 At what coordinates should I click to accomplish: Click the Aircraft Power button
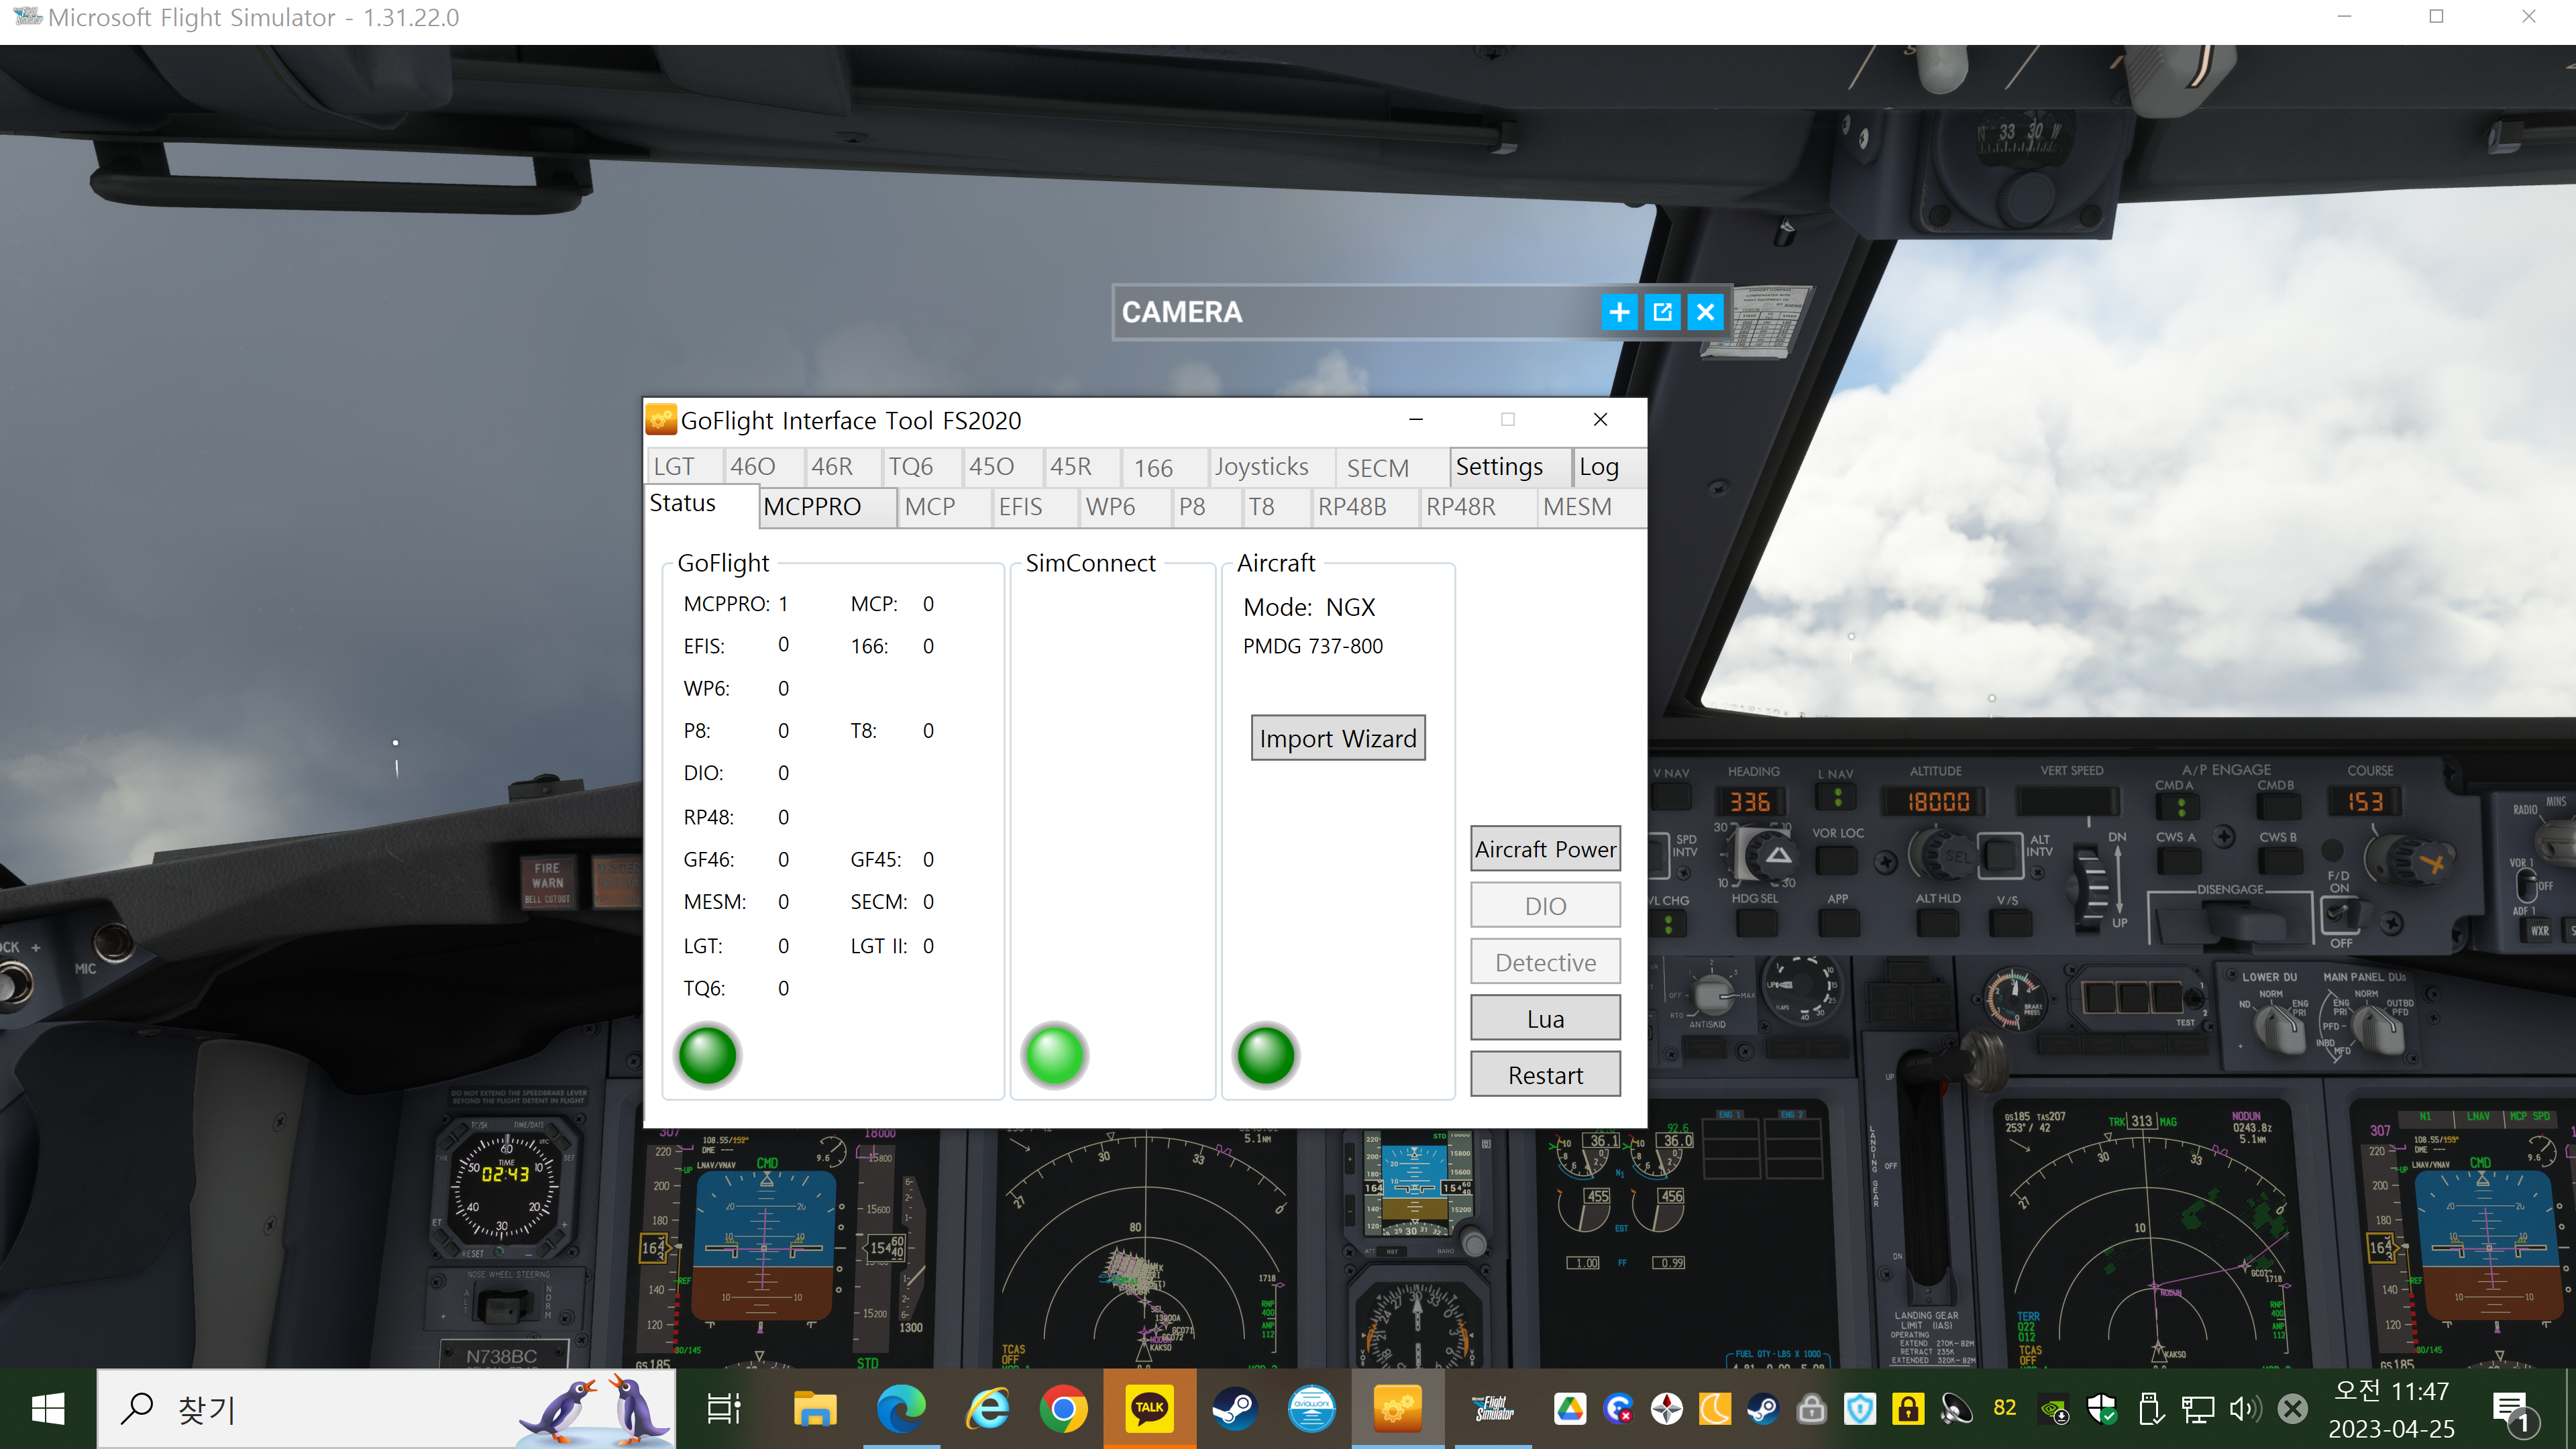[1545, 849]
